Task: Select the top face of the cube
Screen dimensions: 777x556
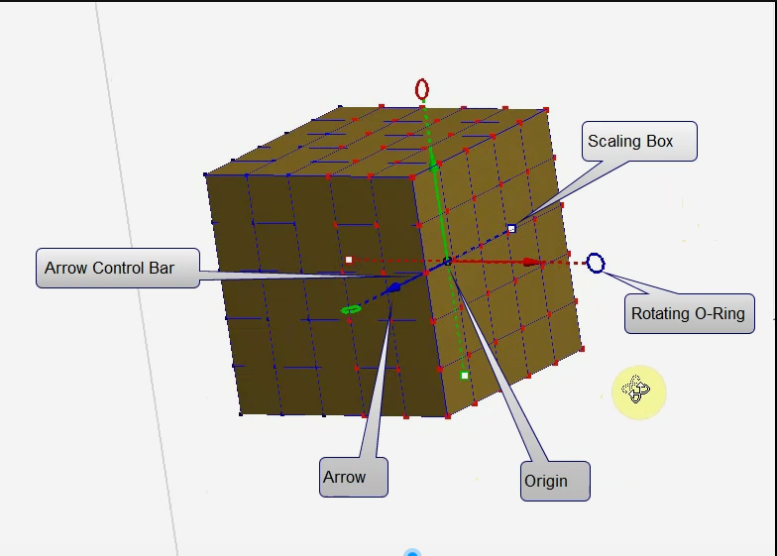Action: tap(380, 138)
